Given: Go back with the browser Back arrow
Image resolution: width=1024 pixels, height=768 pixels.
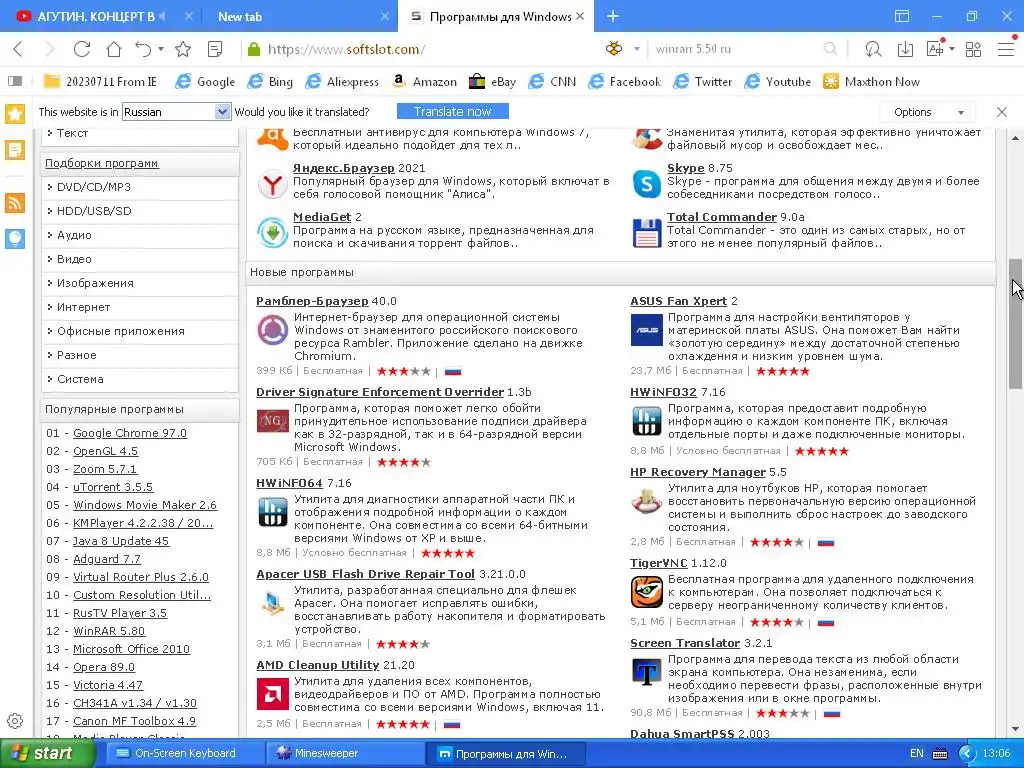Looking at the screenshot, I should point(18,49).
